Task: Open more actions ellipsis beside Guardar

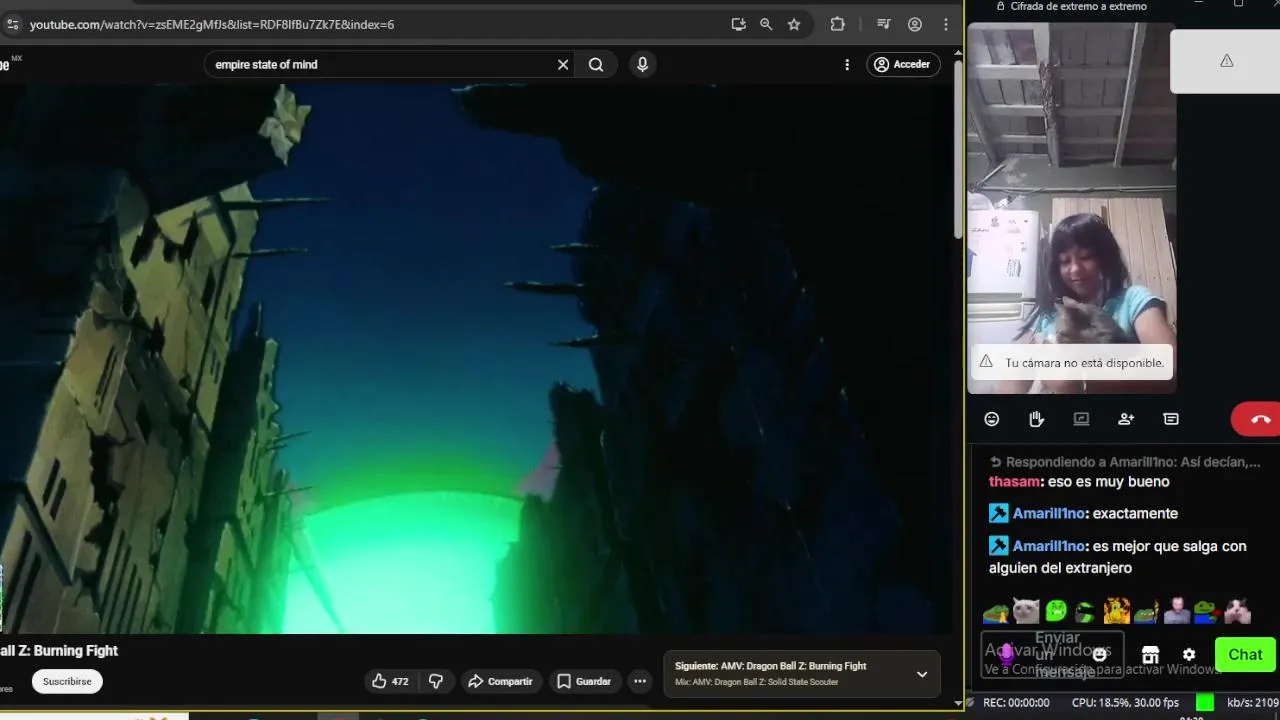Action: (x=640, y=681)
